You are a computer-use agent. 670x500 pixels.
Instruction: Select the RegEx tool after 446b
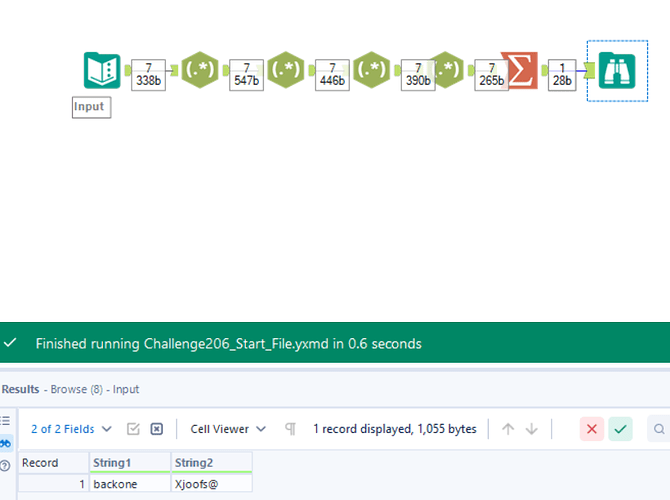[372, 70]
